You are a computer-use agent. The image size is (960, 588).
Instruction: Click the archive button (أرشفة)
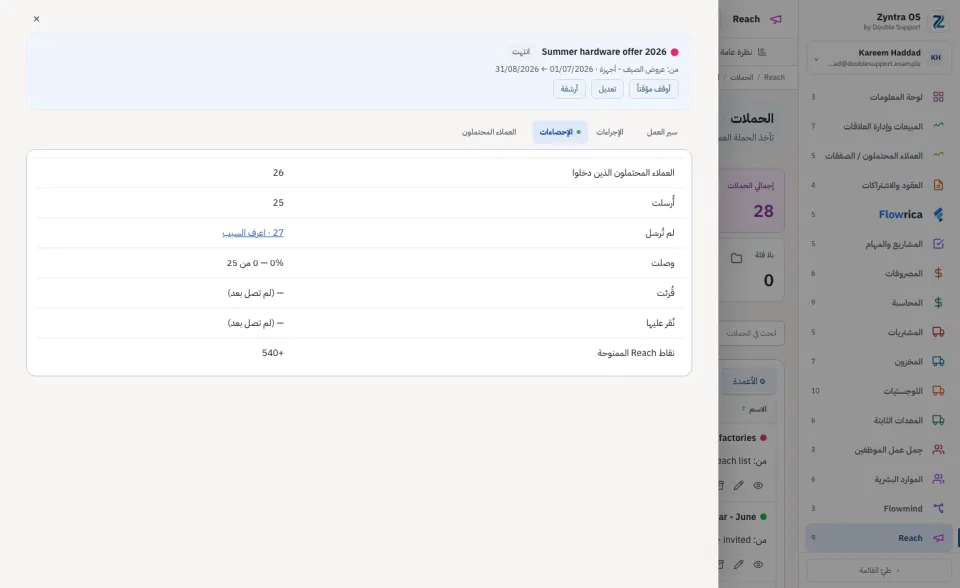click(x=569, y=89)
